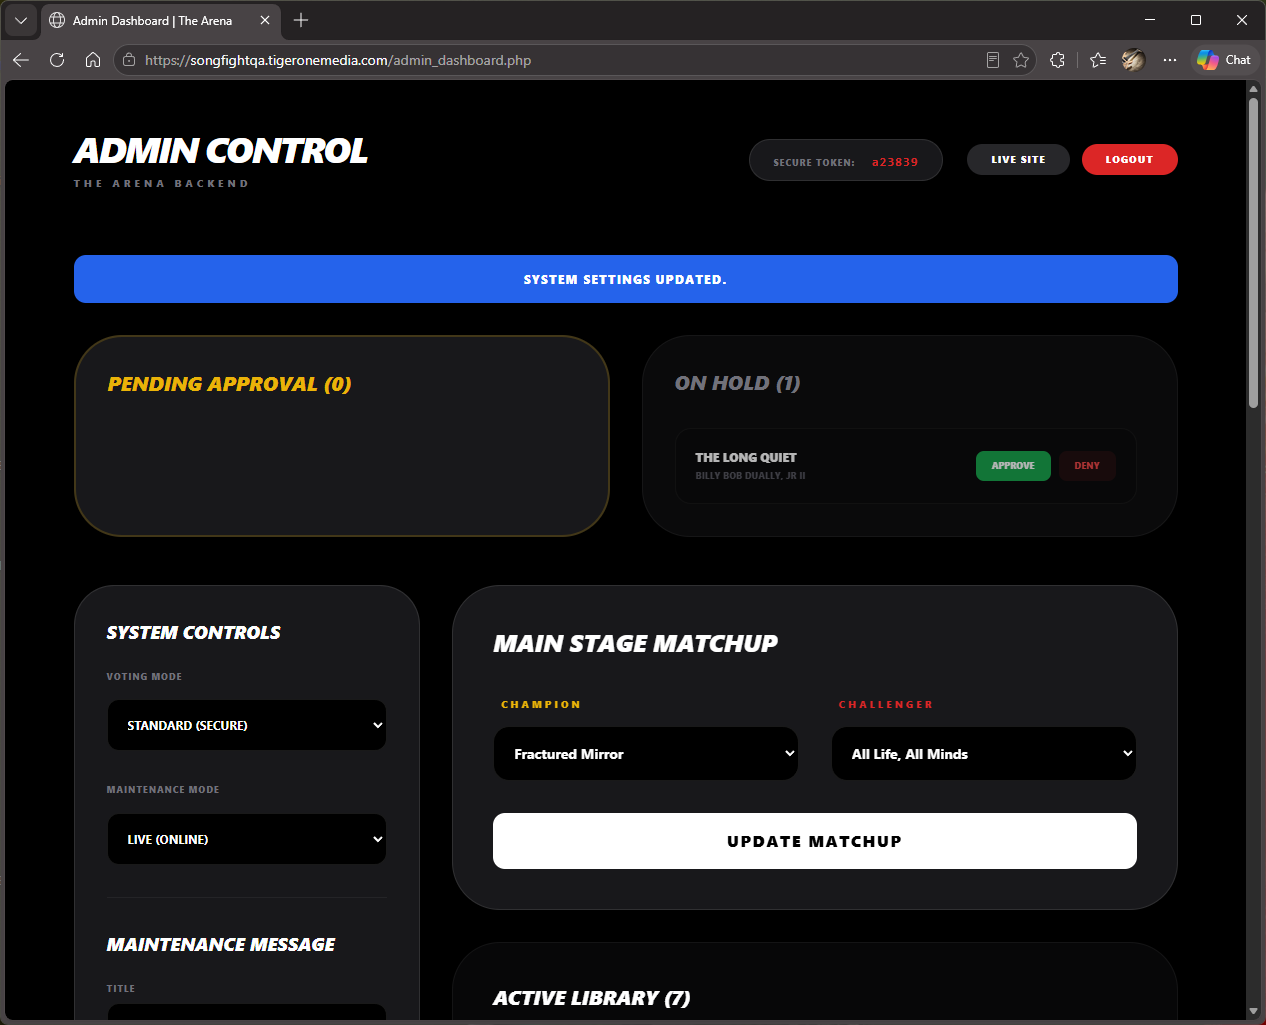
Task: Click Update Matchup button
Action: [815, 841]
